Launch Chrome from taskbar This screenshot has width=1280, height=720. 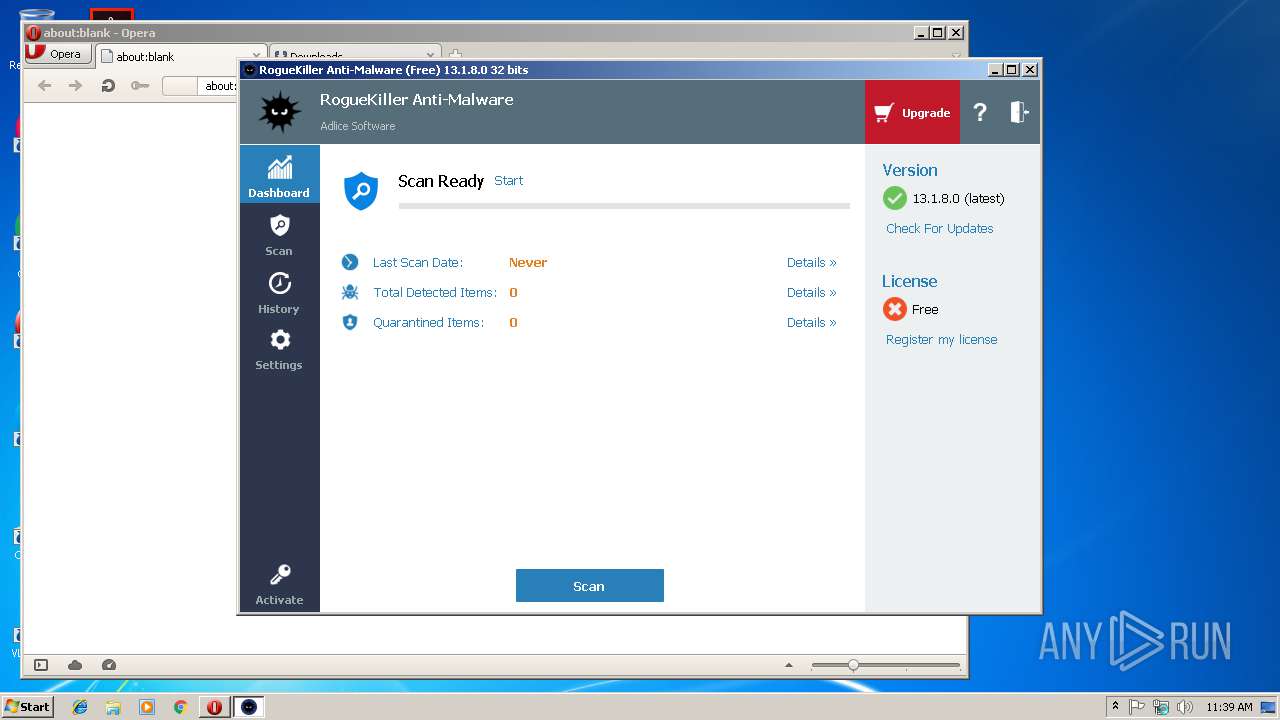[180, 707]
